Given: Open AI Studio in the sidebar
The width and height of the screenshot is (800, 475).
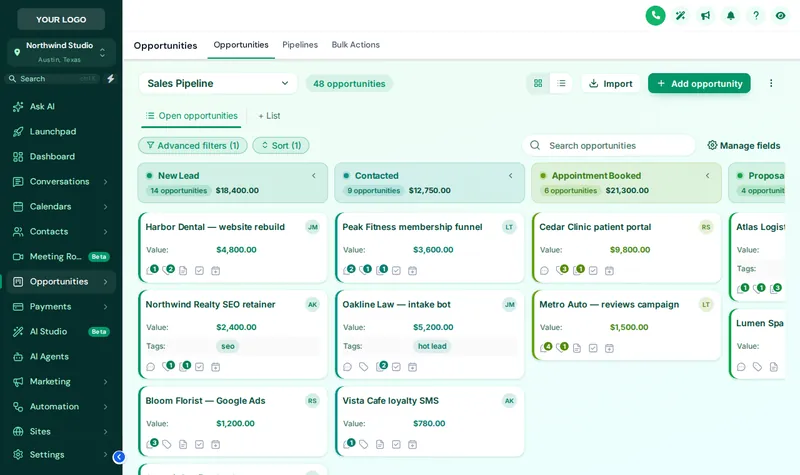Looking at the screenshot, I should tap(61, 331).
